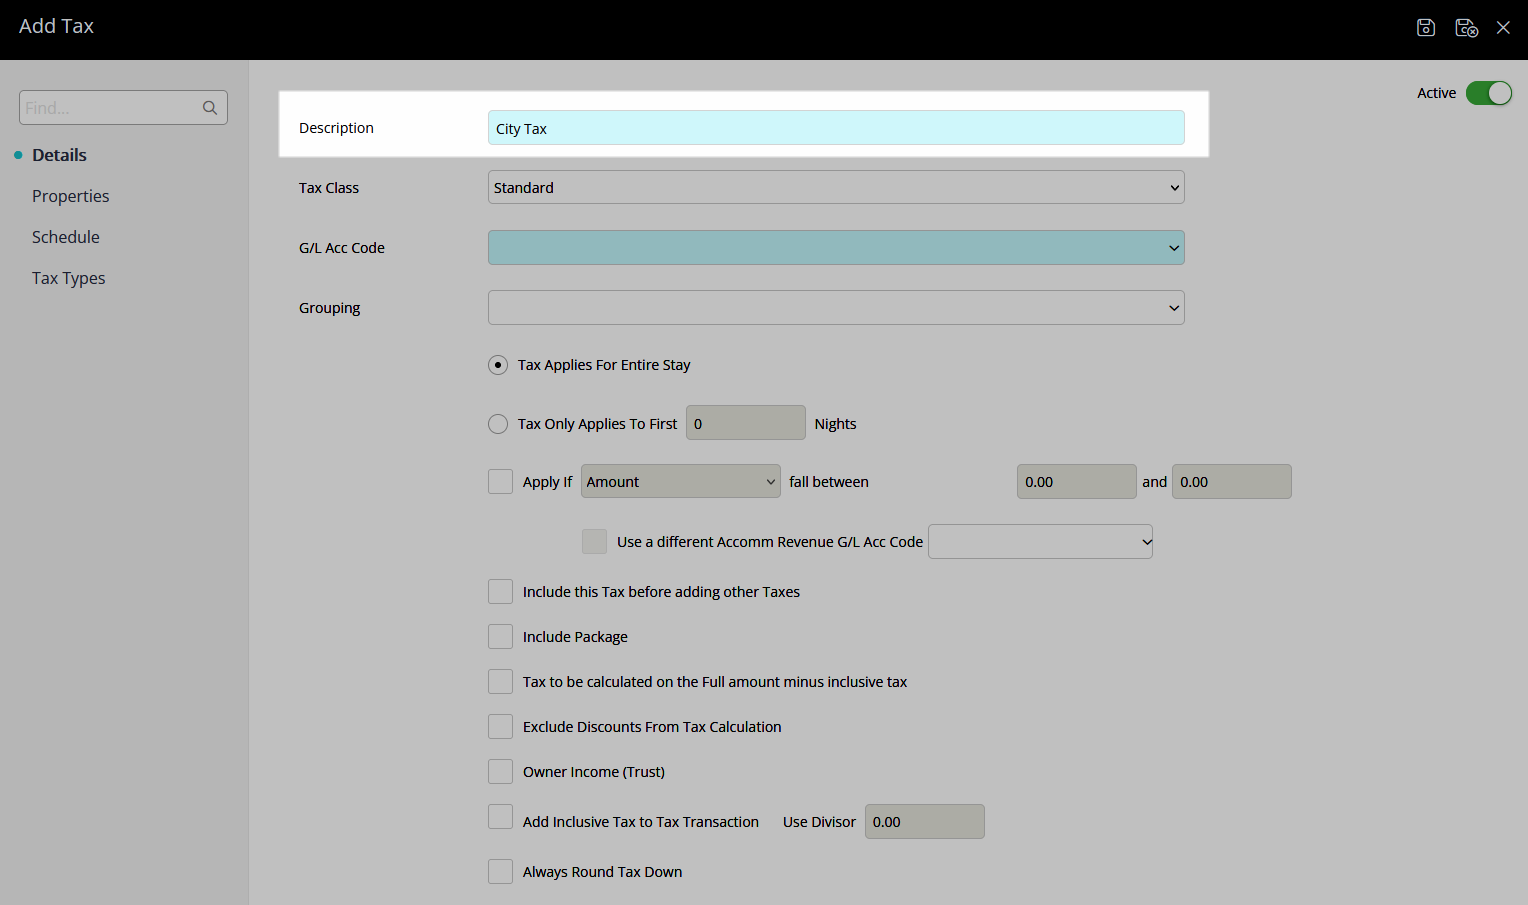Select Tax Only Applies To First radio
1528x905 pixels.
(498, 424)
